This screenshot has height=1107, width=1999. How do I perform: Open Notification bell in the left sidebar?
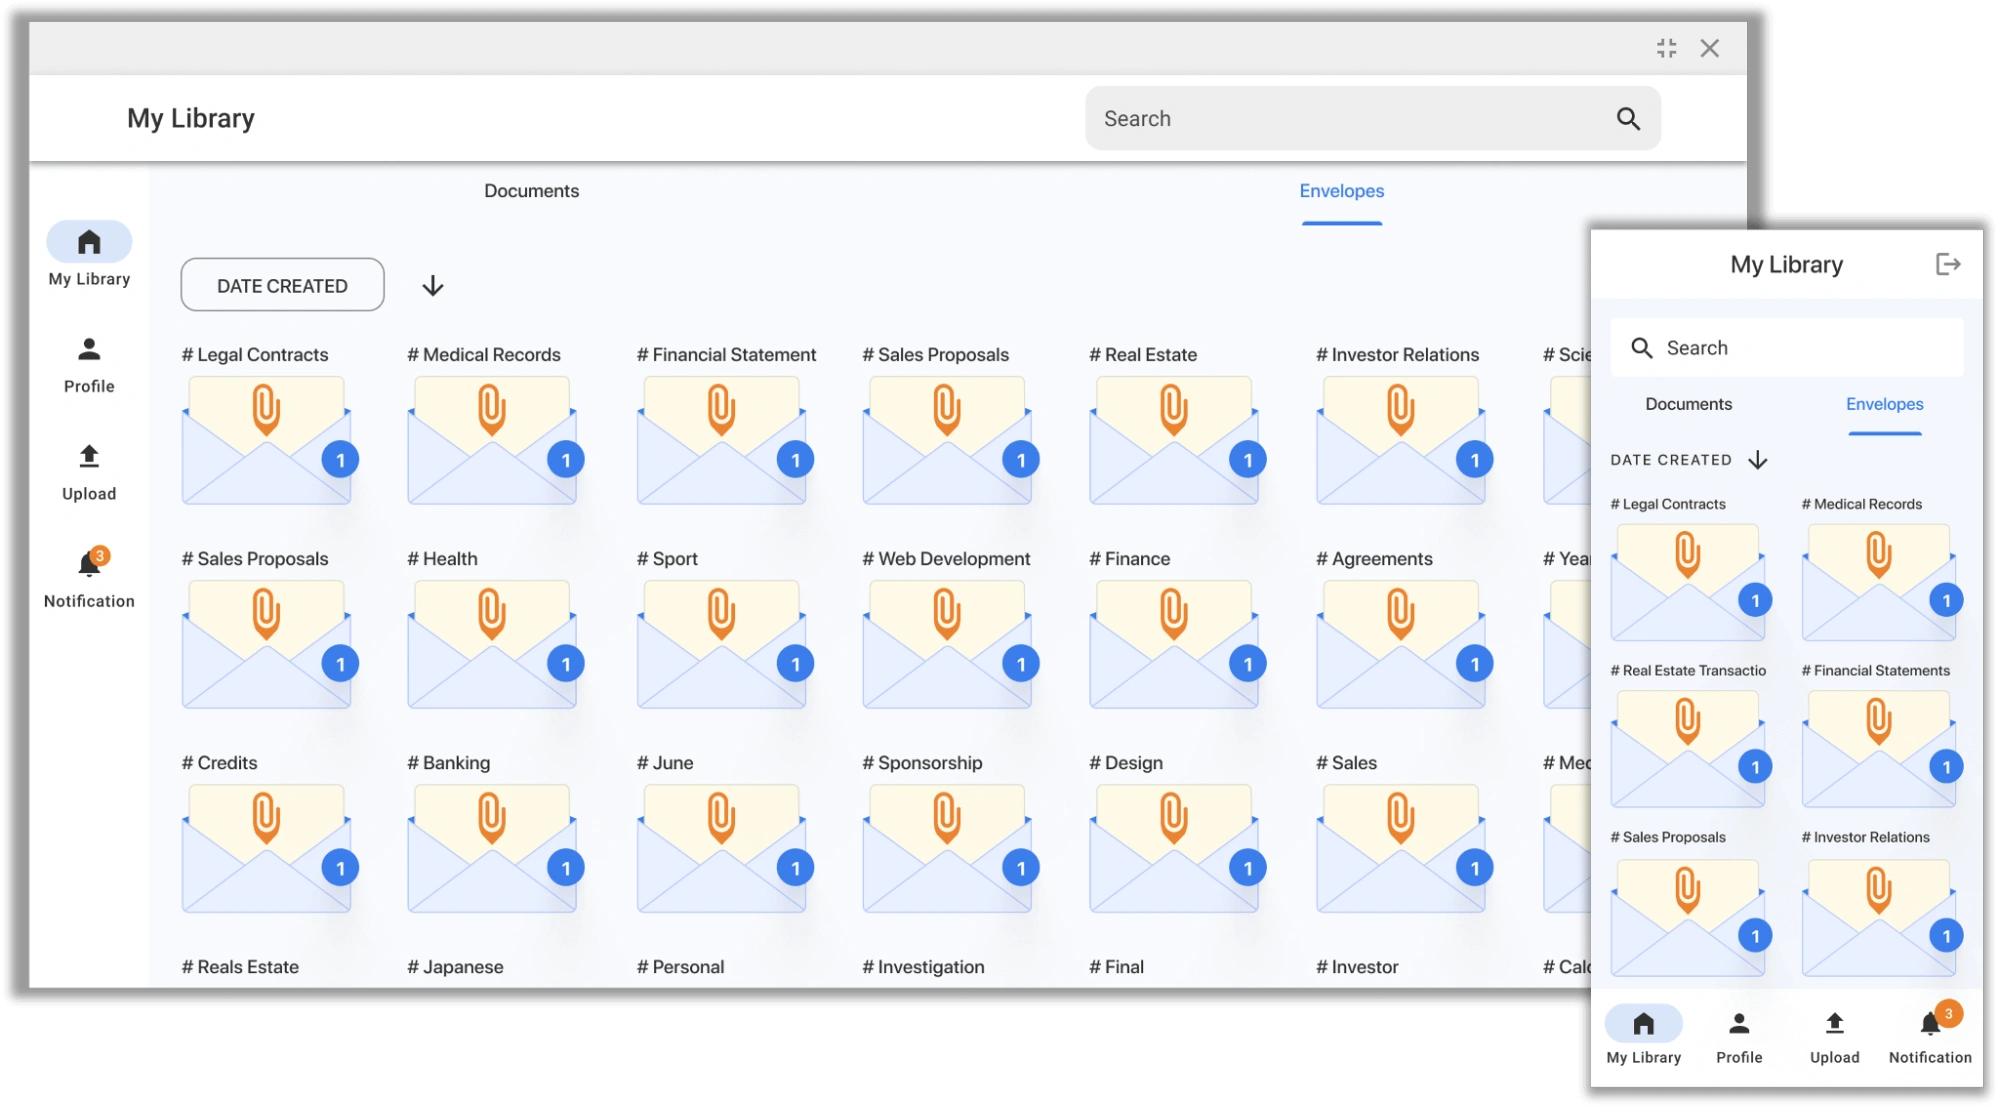pos(89,564)
